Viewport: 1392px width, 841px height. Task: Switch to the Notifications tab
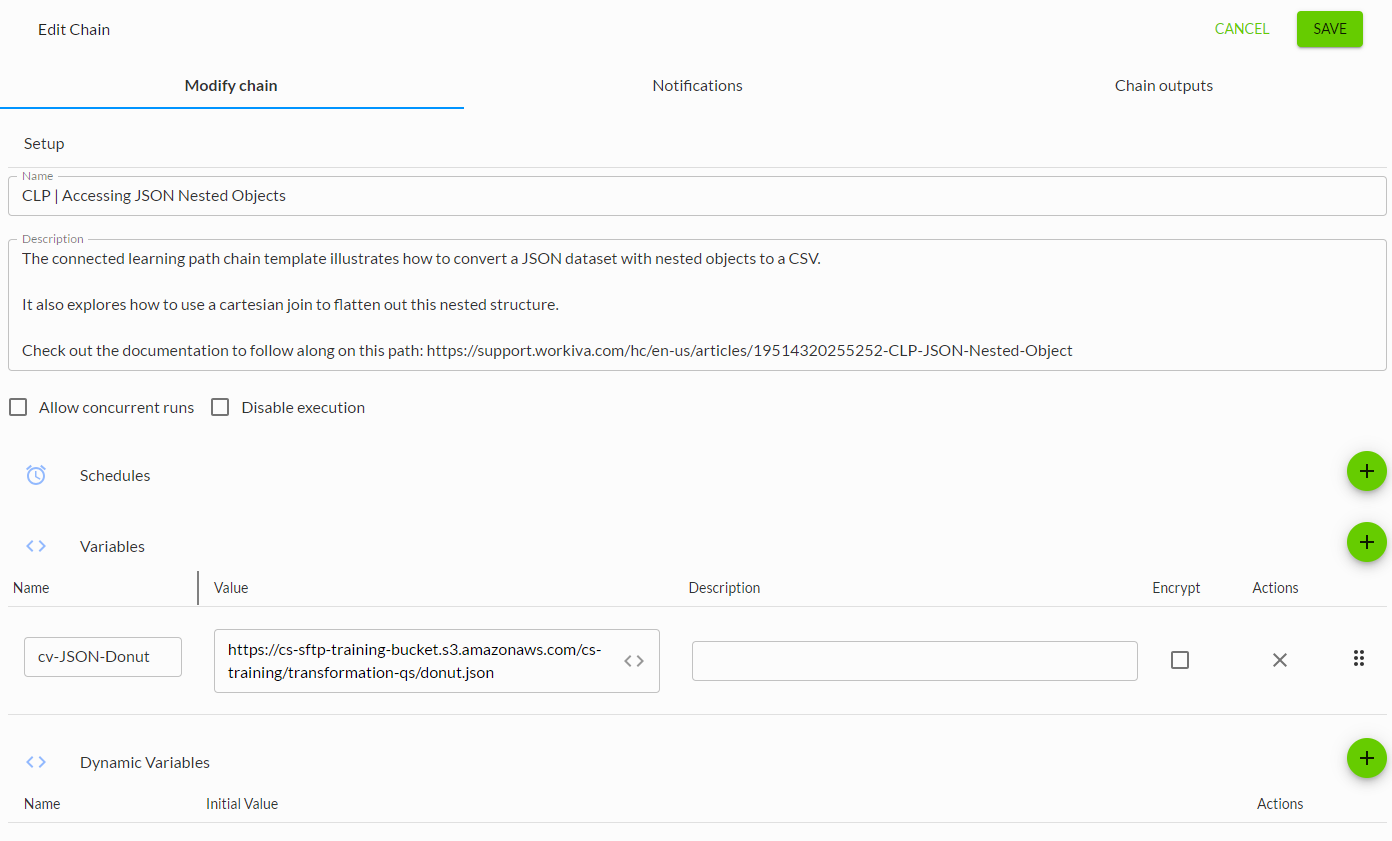[x=697, y=85]
